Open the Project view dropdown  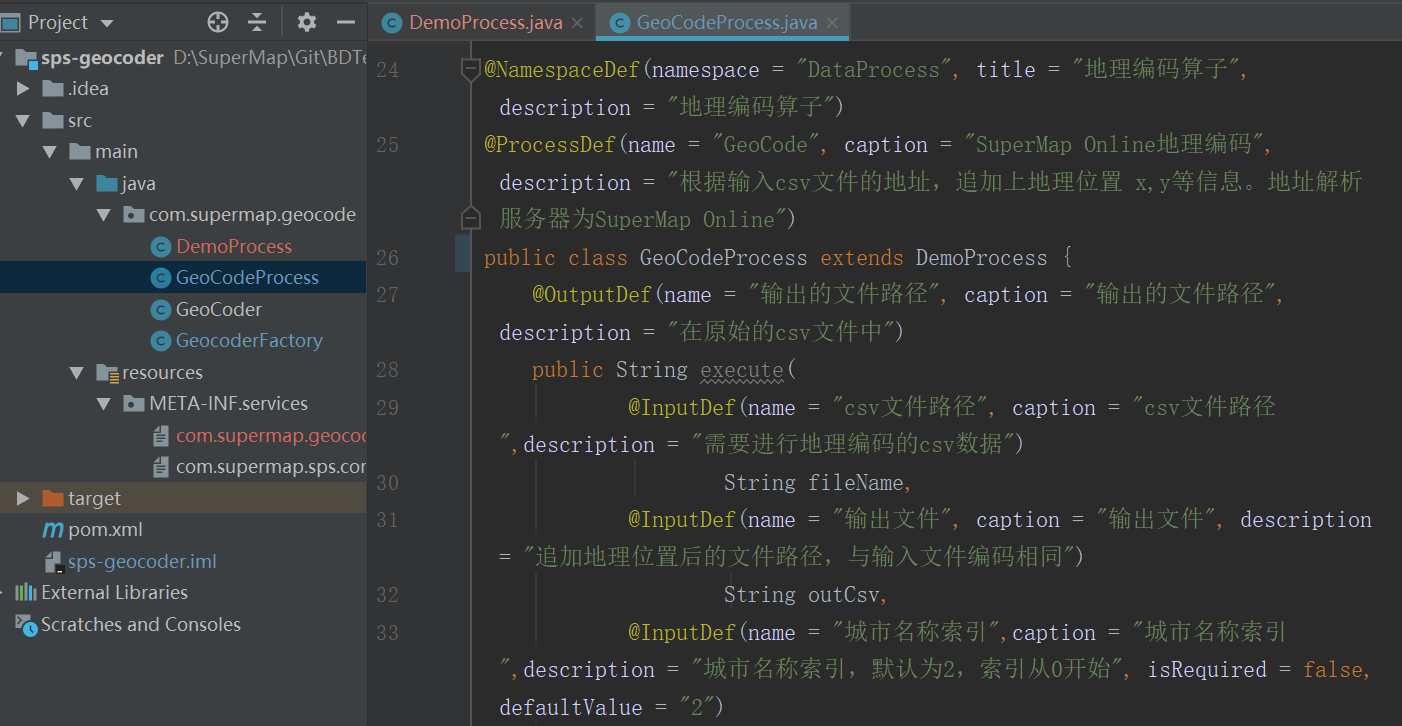[107, 23]
